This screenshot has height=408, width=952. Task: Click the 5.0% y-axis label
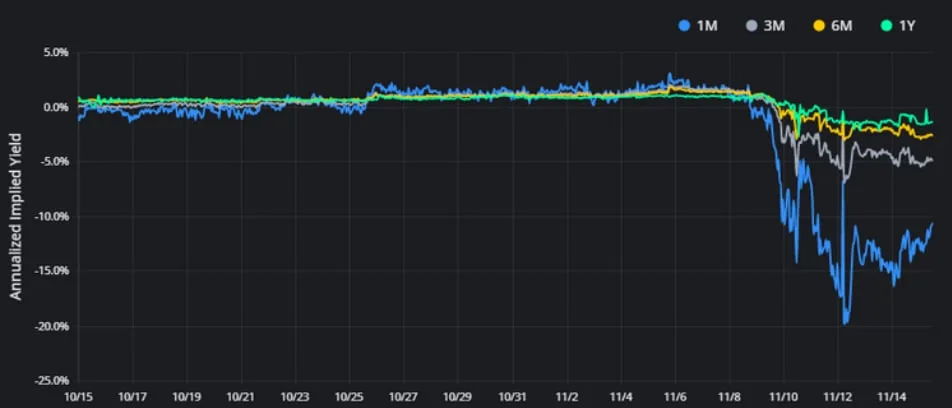(x=55, y=52)
